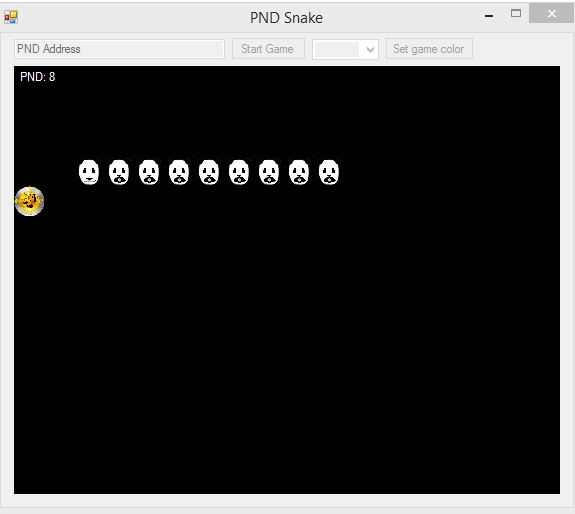Click the PND Snake window title
This screenshot has width=575, height=514.
(286, 18)
